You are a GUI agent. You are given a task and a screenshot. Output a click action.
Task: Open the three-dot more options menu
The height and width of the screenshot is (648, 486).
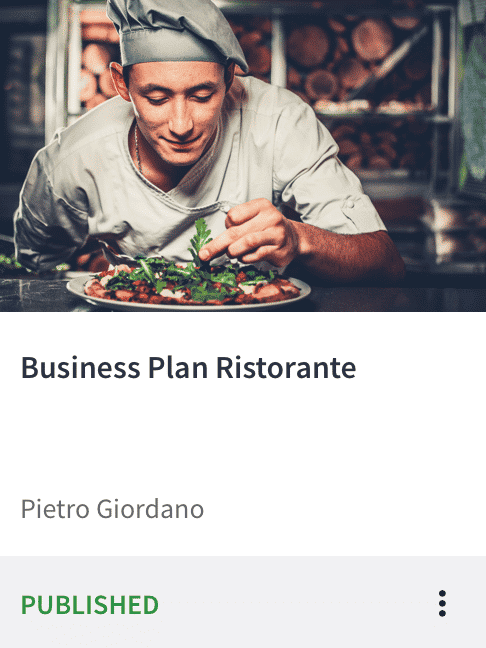click(442, 604)
